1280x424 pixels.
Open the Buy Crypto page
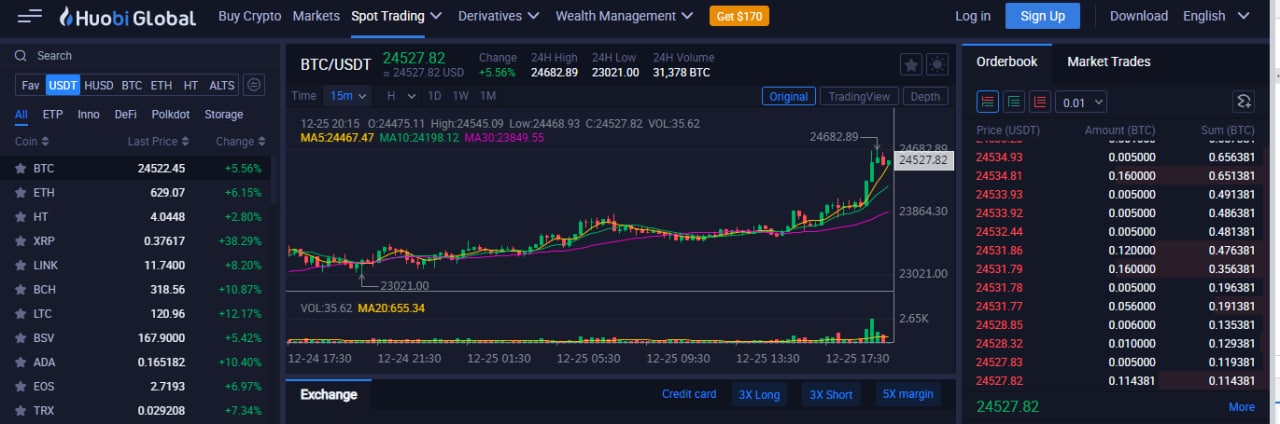click(x=250, y=16)
